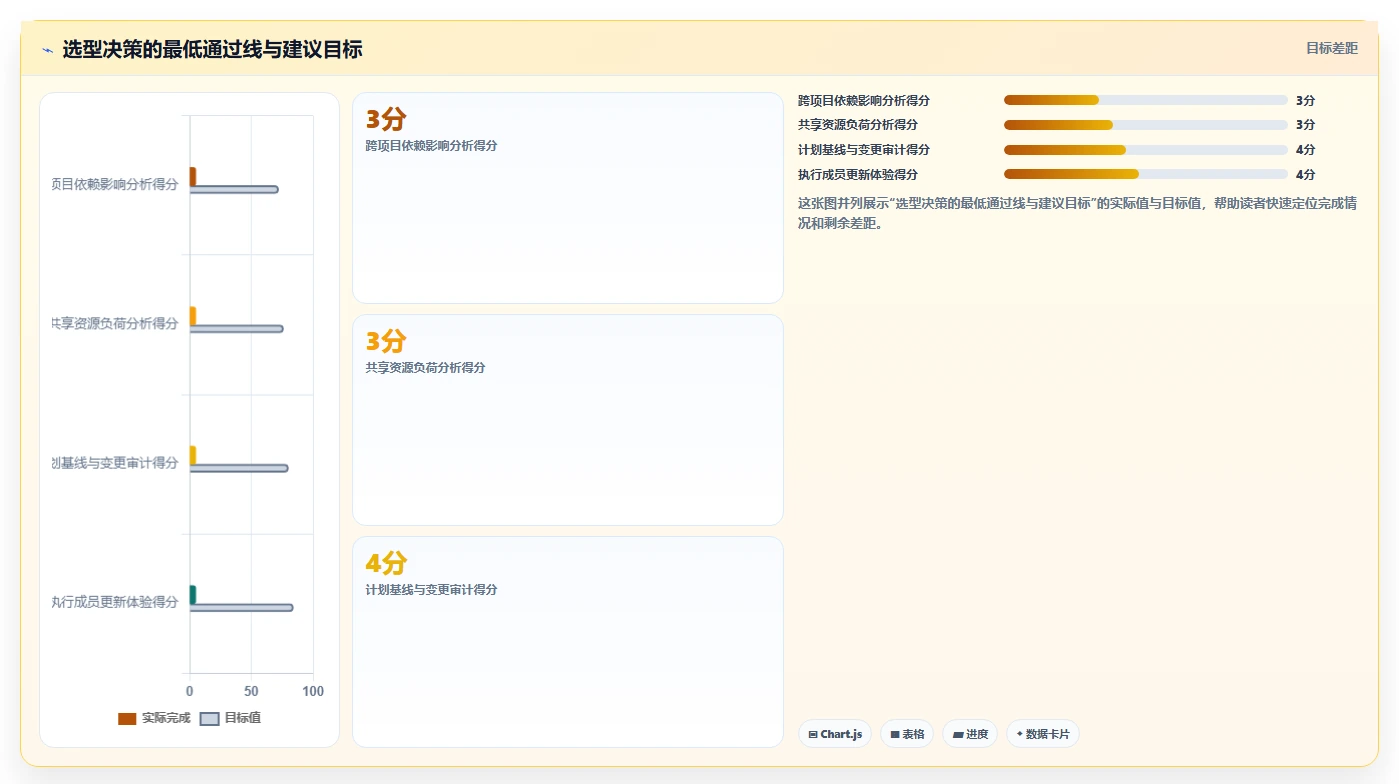Open the 4分 计划基线与变更审计得分 card
Viewport: 1399px width, 784px height.
(x=568, y=642)
